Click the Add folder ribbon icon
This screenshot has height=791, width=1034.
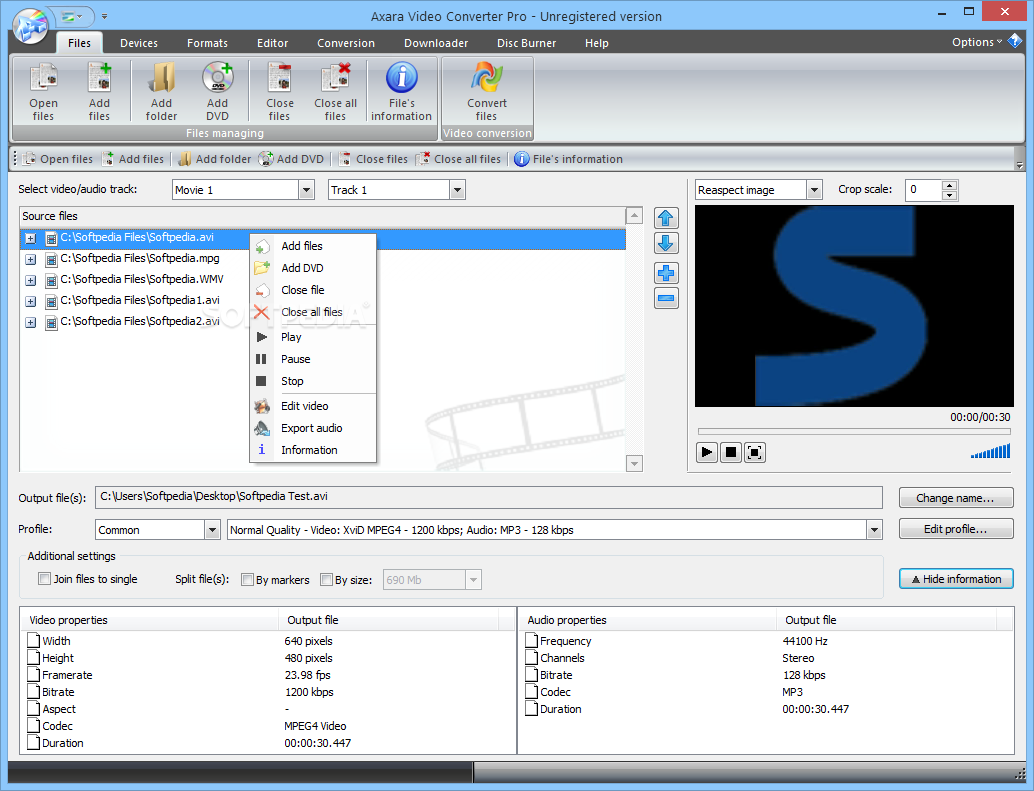coord(161,91)
